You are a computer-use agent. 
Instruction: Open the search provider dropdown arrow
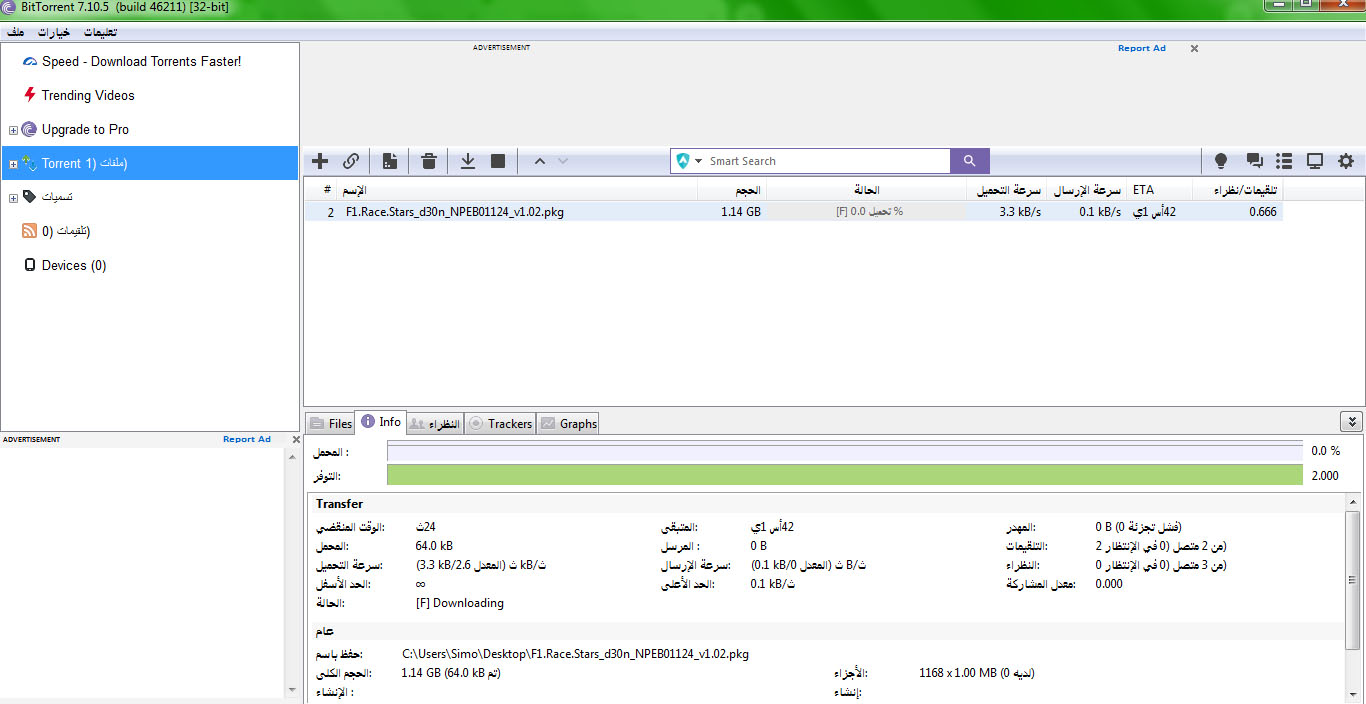tap(699, 161)
